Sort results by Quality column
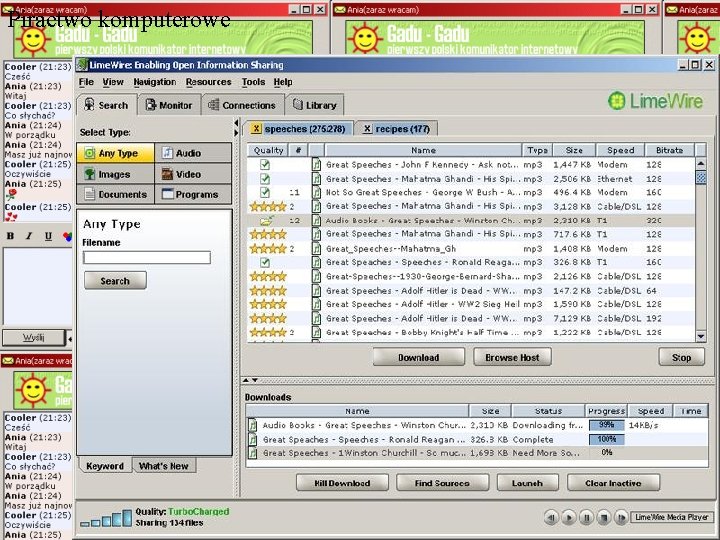 268,150
